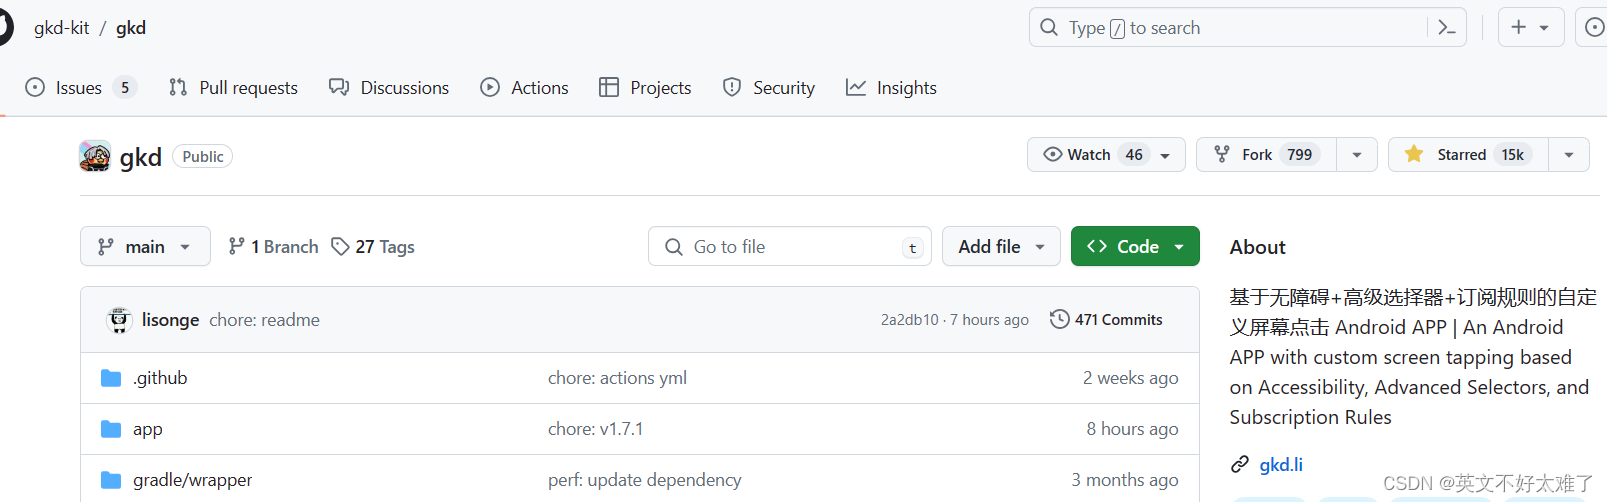Image resolution: width=1607 pixels, height=502 pixels.
Task: Toggle the Starred button
Action: point(1468,155)
